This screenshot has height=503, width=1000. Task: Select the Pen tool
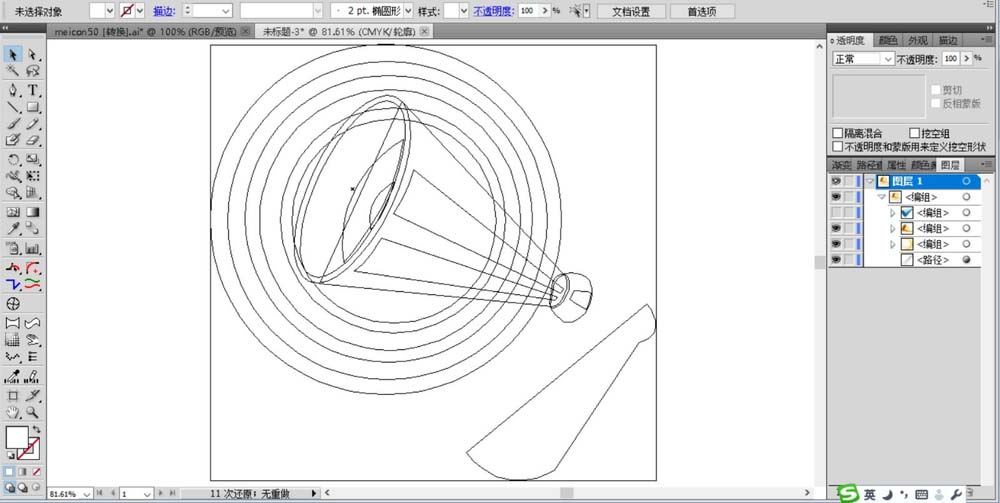(x=13, y=91)
